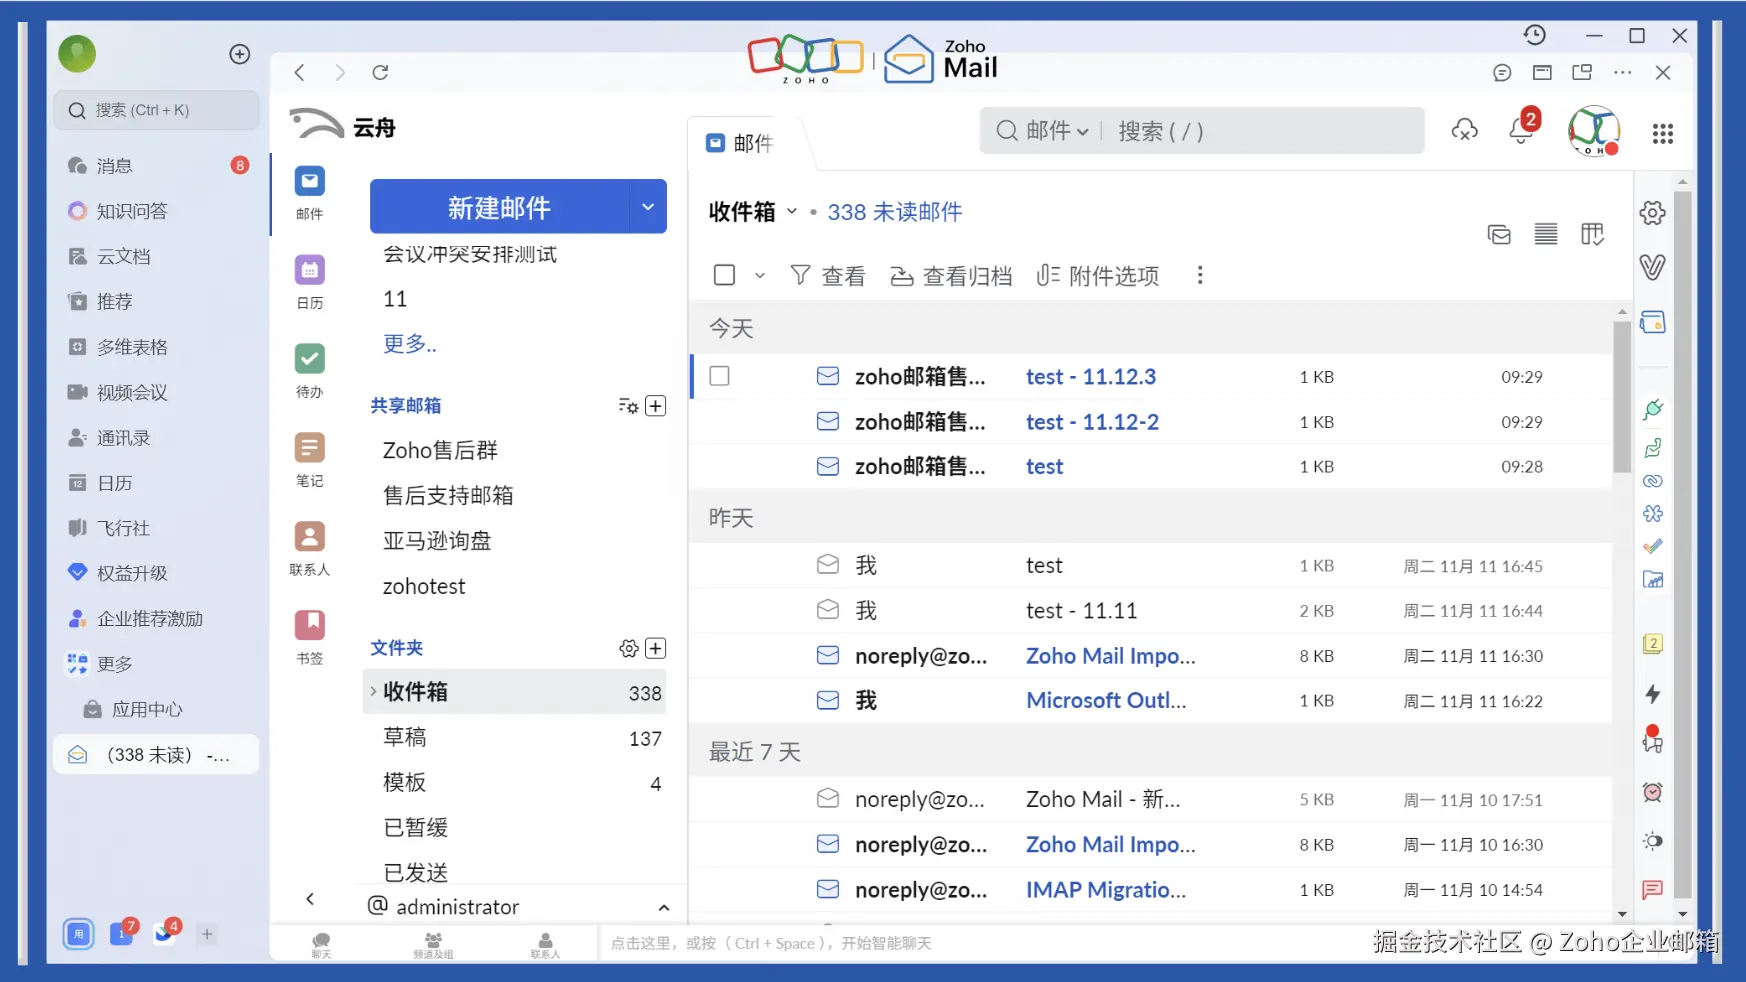Screen dimensions: 1746x982
Task: Open the 收件箱 title dropdown arrow
Action: tap(792, 211)
